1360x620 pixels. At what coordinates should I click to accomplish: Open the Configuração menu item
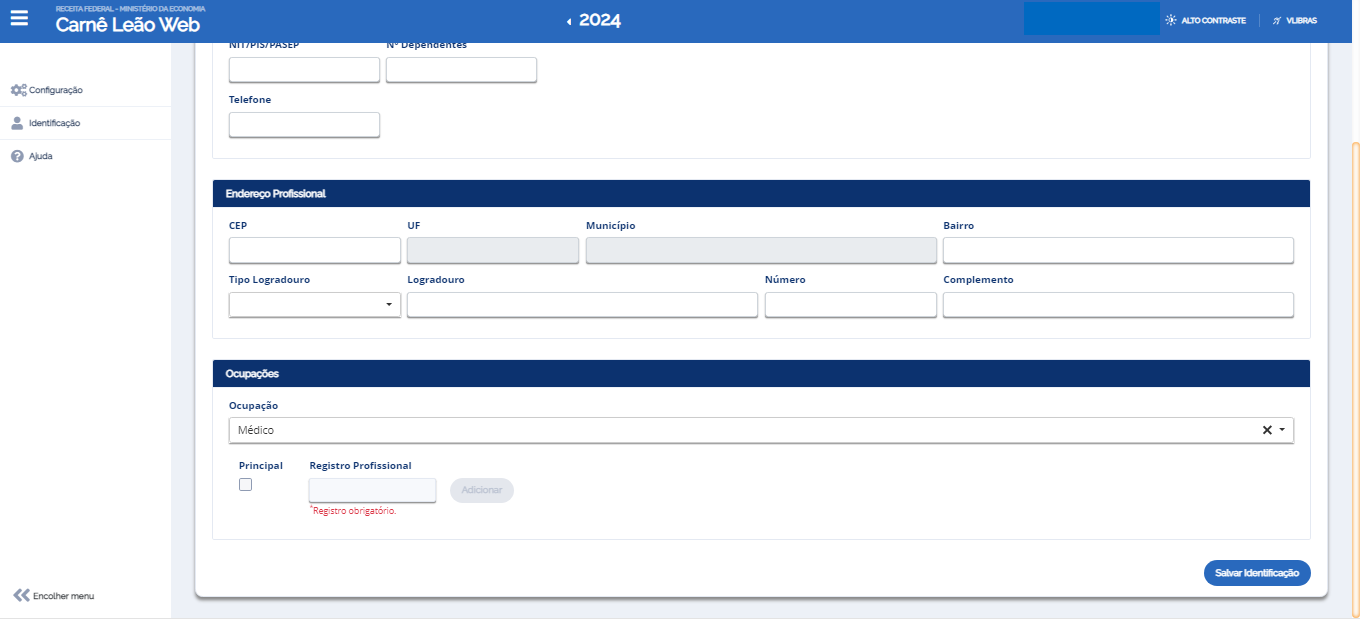[56, 90]
